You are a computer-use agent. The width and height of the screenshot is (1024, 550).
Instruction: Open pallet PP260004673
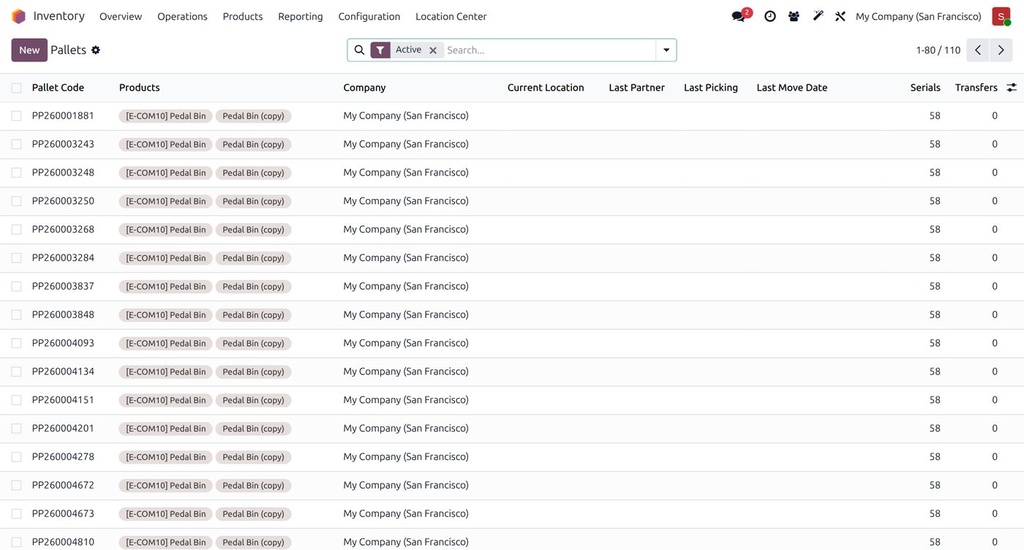(63, 513)
